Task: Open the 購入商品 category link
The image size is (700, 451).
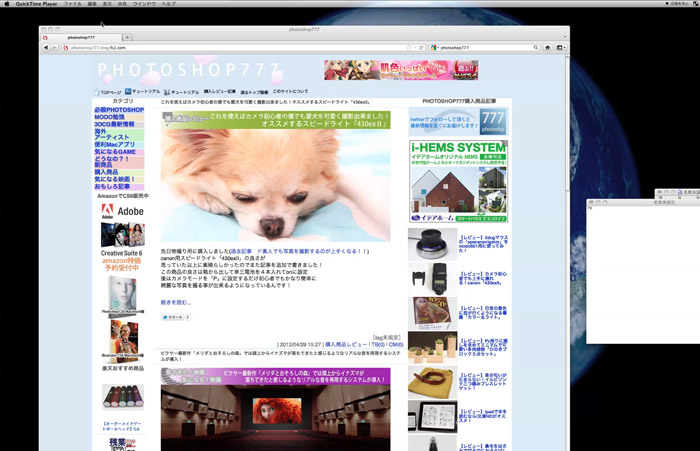Action: pyautogui.click(x=119, y=172)
